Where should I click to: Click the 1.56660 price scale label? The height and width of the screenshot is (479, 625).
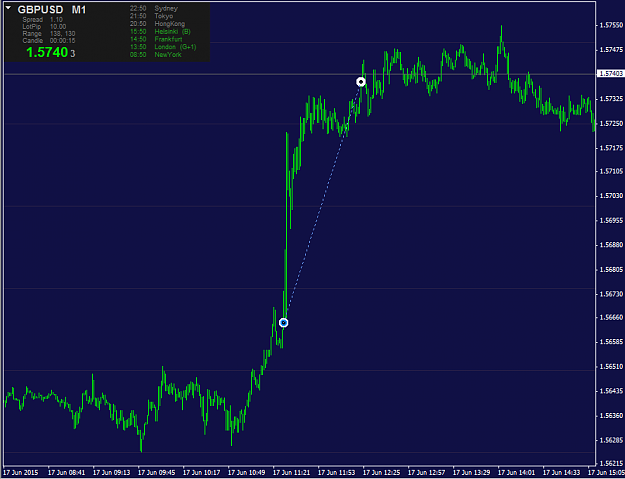[611, 318]
